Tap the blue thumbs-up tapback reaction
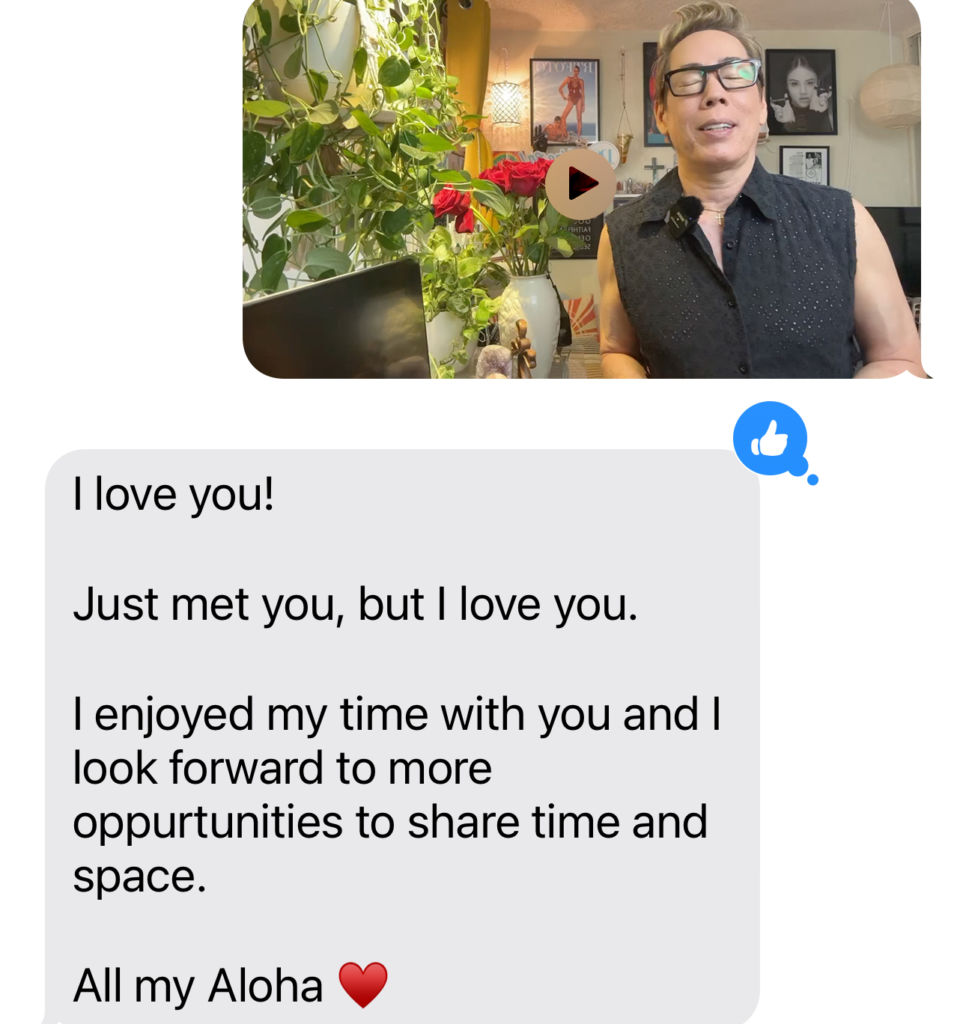The height and width of the screenshot is (1024, 966). 770,438
